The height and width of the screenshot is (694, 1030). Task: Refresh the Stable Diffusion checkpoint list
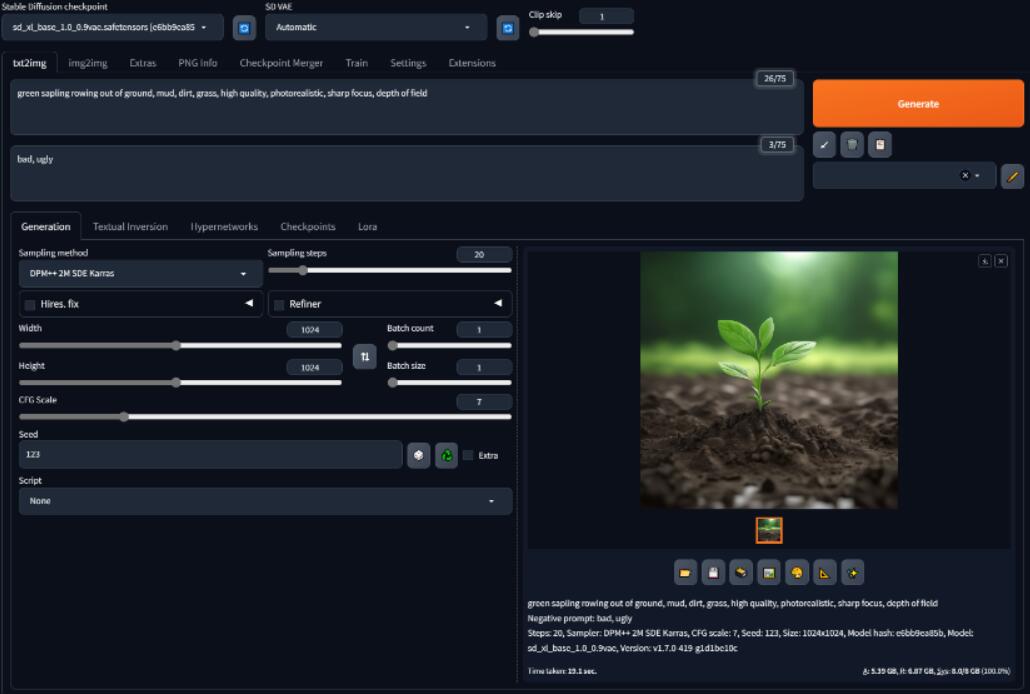(x=244, y=28)
